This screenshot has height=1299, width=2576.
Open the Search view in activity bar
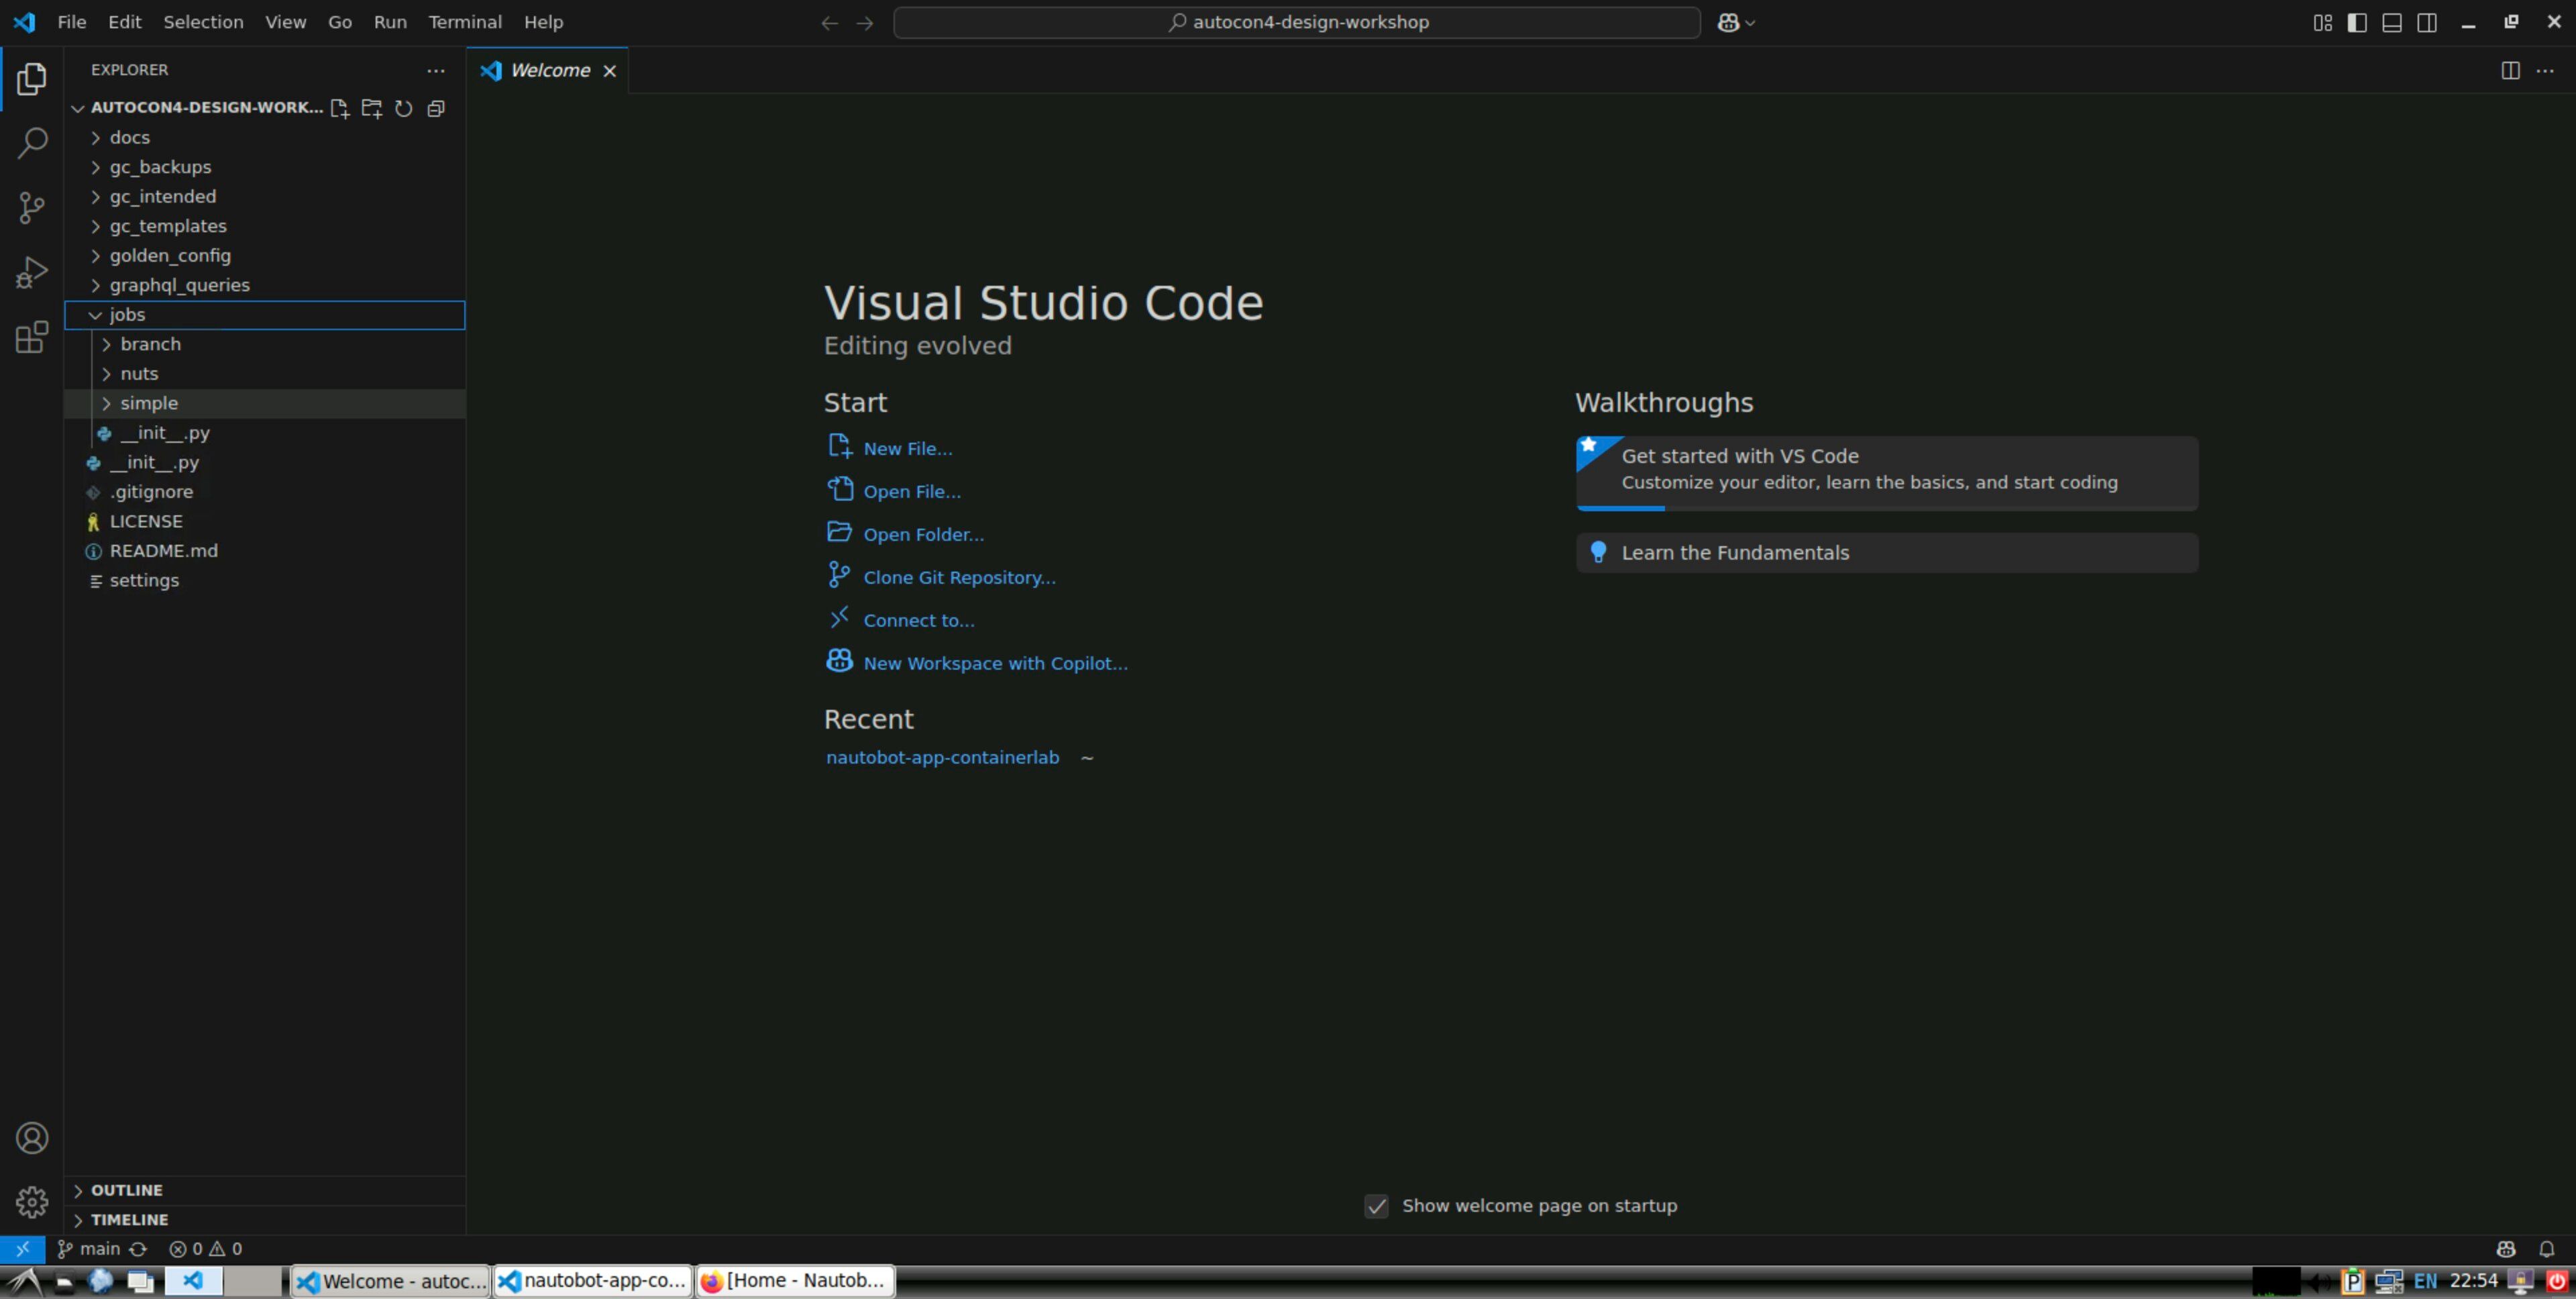click(x=32, y=143)
